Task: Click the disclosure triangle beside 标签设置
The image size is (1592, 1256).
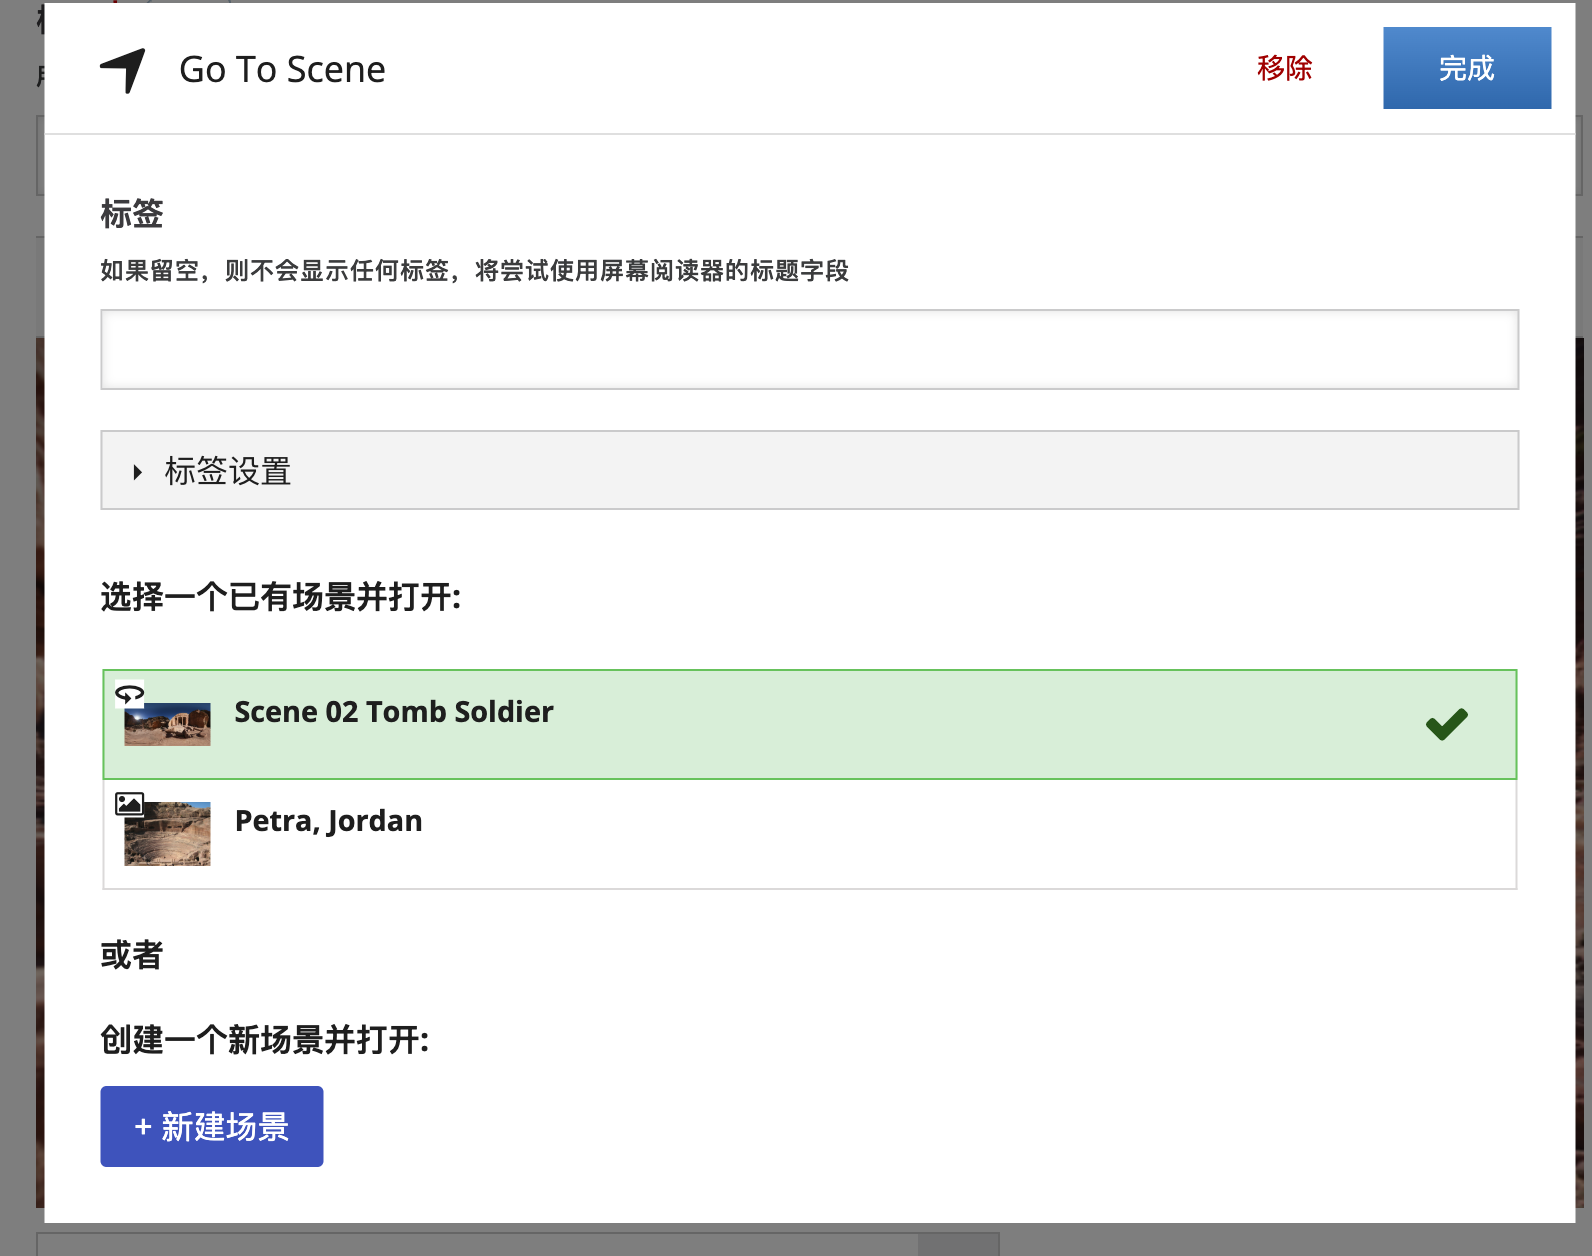Action: 136,472
